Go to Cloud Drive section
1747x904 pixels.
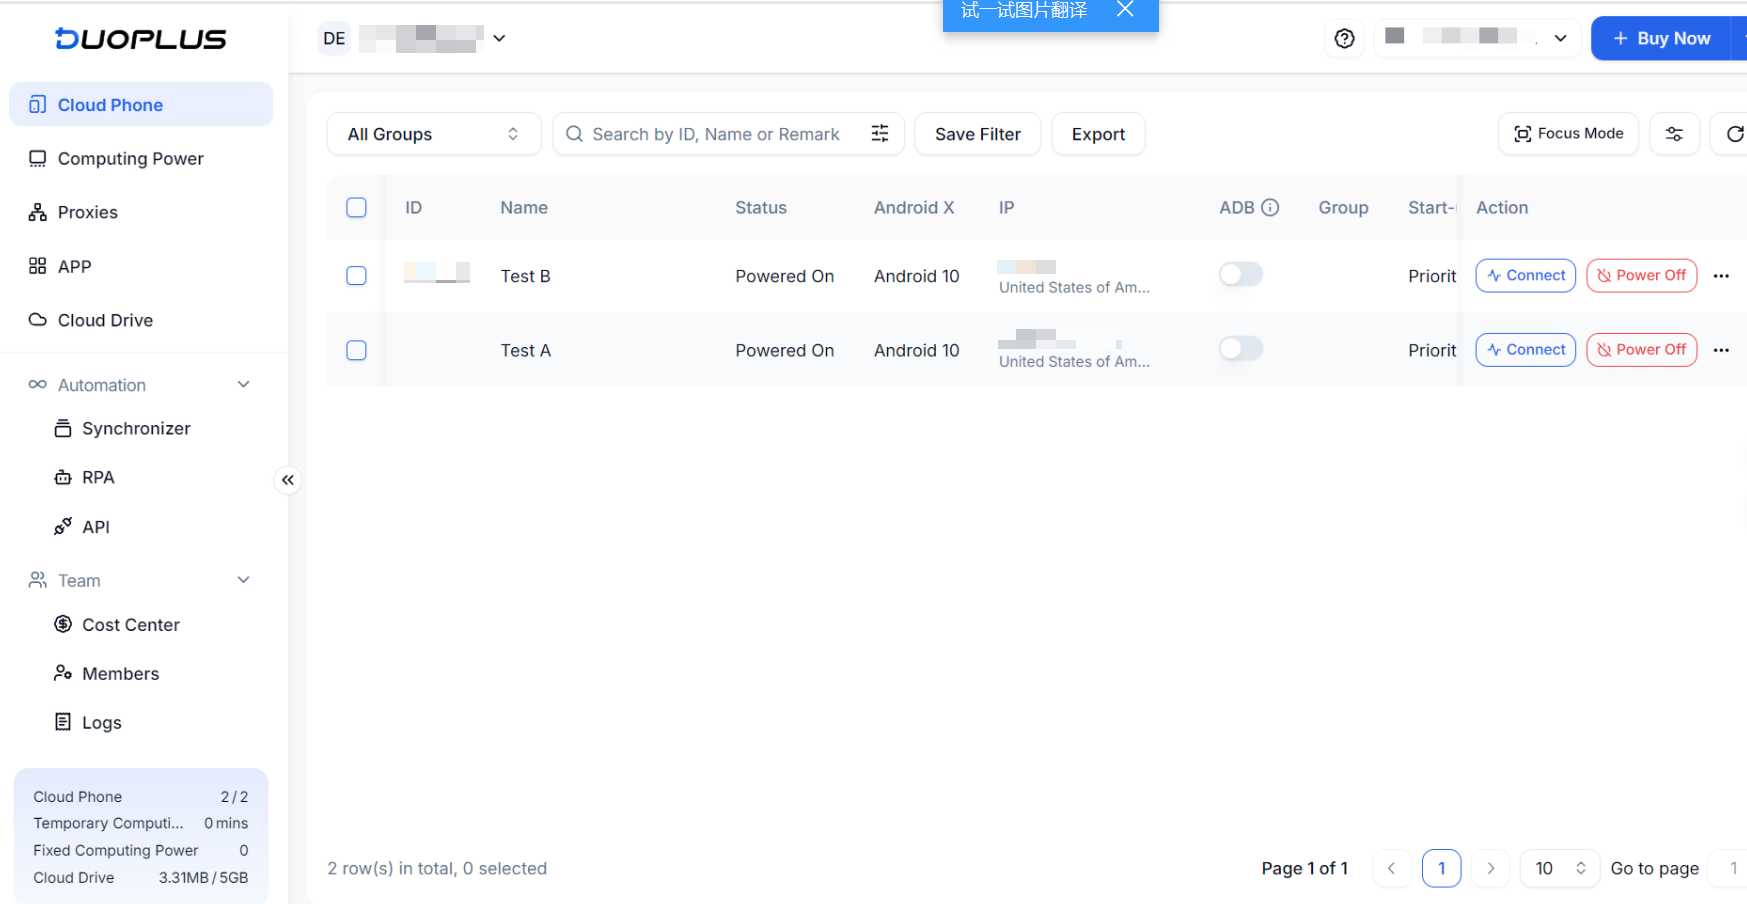(105, 320)
